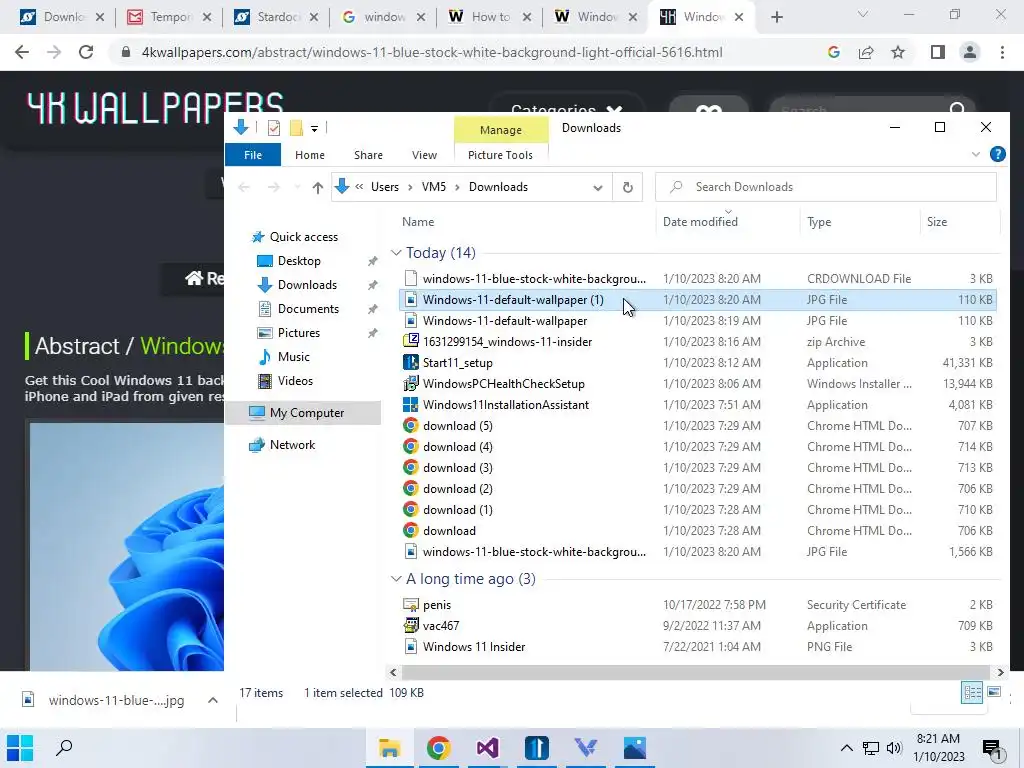Sort by Date modified column header
Screen dimensions: 1024x768
click(x=700, y=221)
